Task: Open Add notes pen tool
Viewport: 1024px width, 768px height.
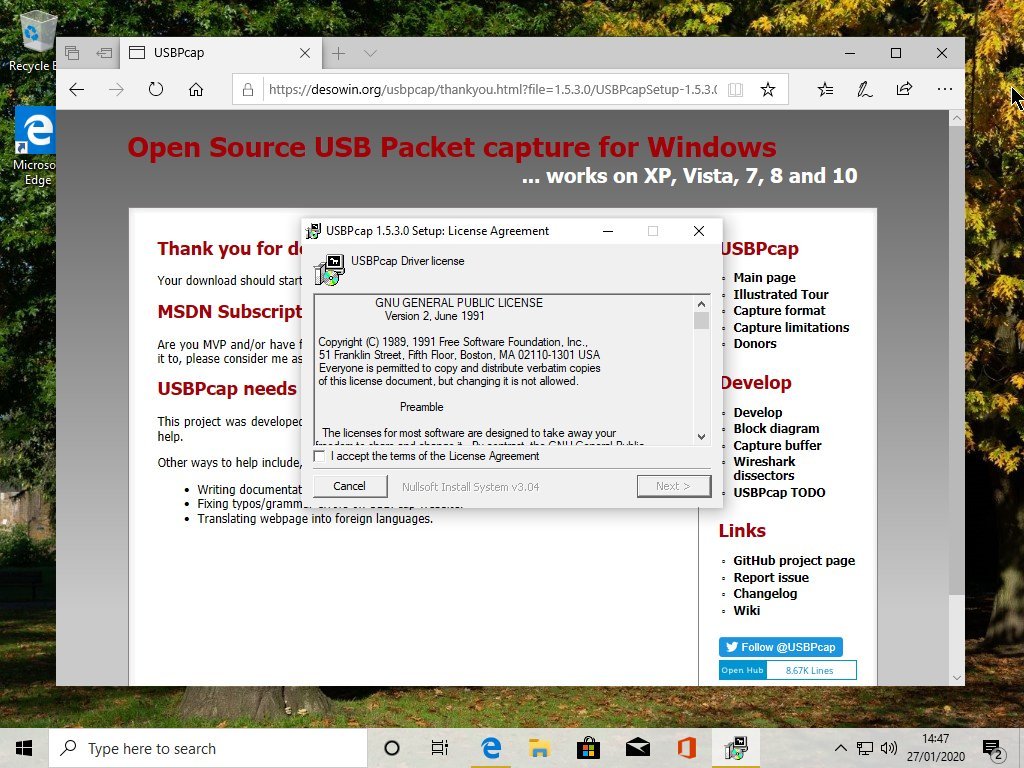Action: coord(865,89)
